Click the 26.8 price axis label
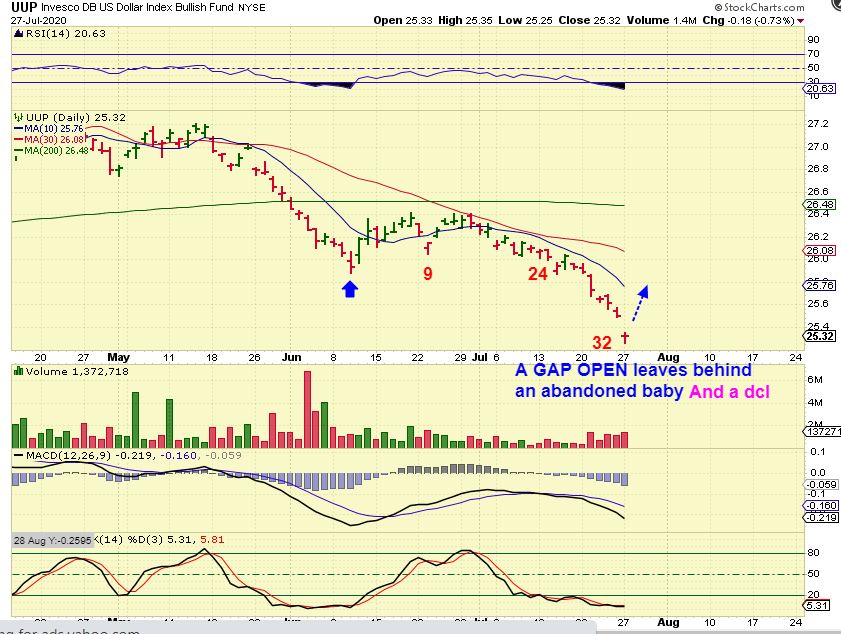The width and height of the screenshot is (841, 634). (x=817, y=169)
